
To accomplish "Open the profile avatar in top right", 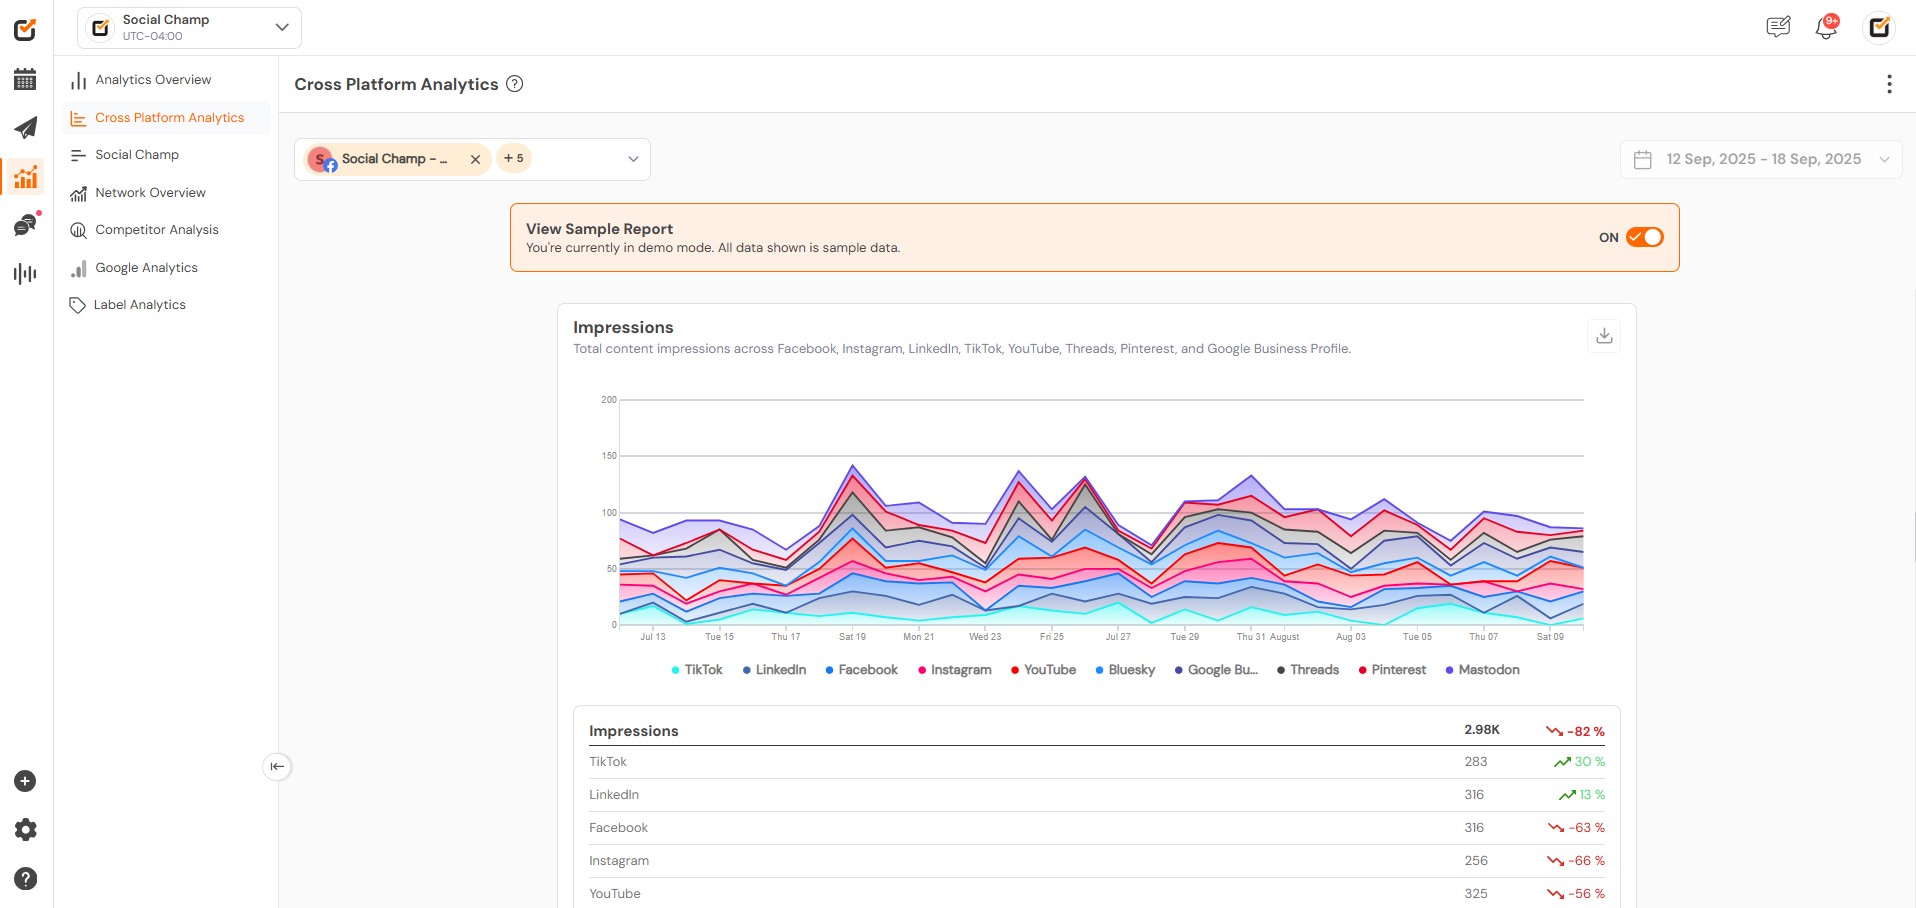I will (x=1880, y=27).
